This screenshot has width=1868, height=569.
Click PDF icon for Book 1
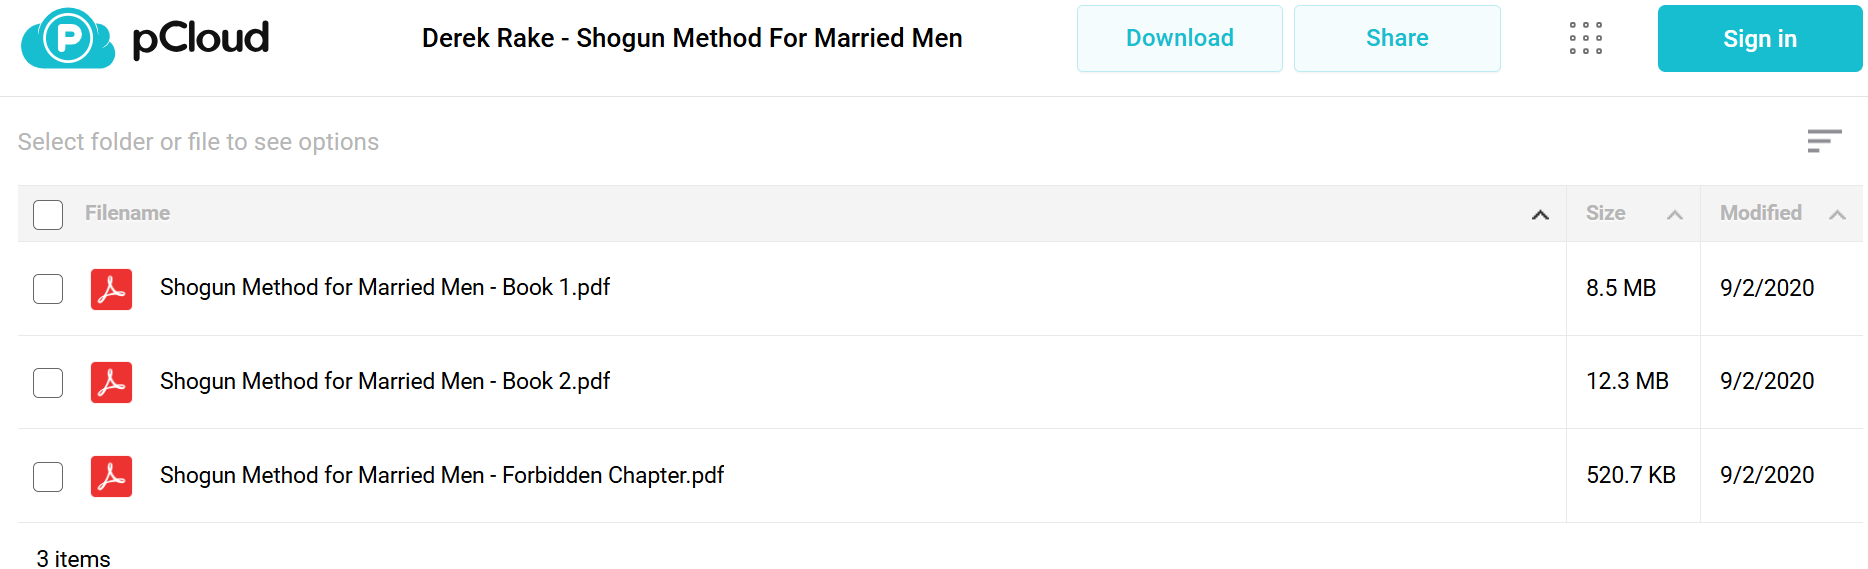pos(111,289)
